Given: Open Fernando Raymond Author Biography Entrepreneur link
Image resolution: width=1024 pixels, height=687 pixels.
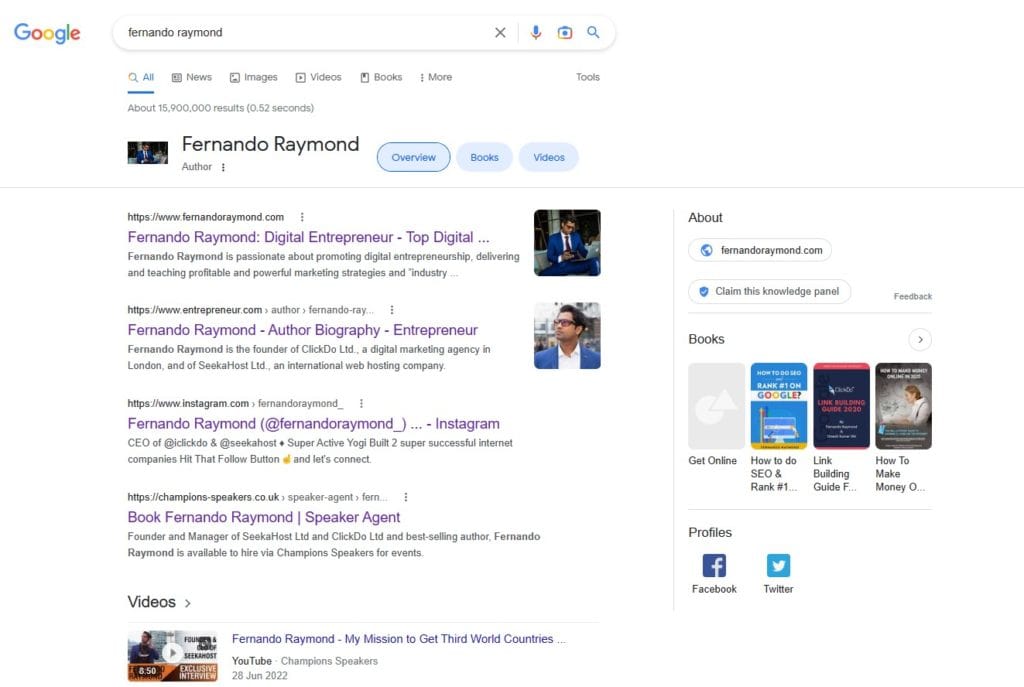Looking at the screenshot, I should pyautogui.click(x=302, y=330).
